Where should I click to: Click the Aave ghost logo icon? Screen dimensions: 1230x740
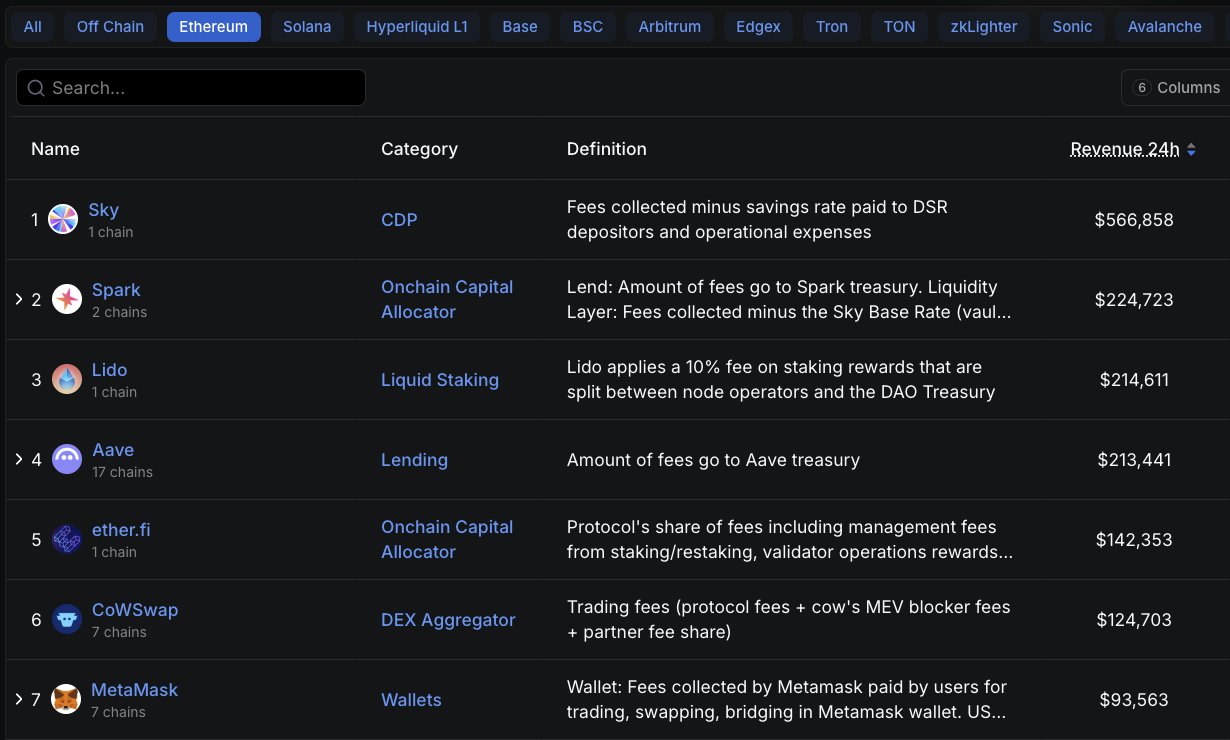pyautogui.click(x=67, y=459)
